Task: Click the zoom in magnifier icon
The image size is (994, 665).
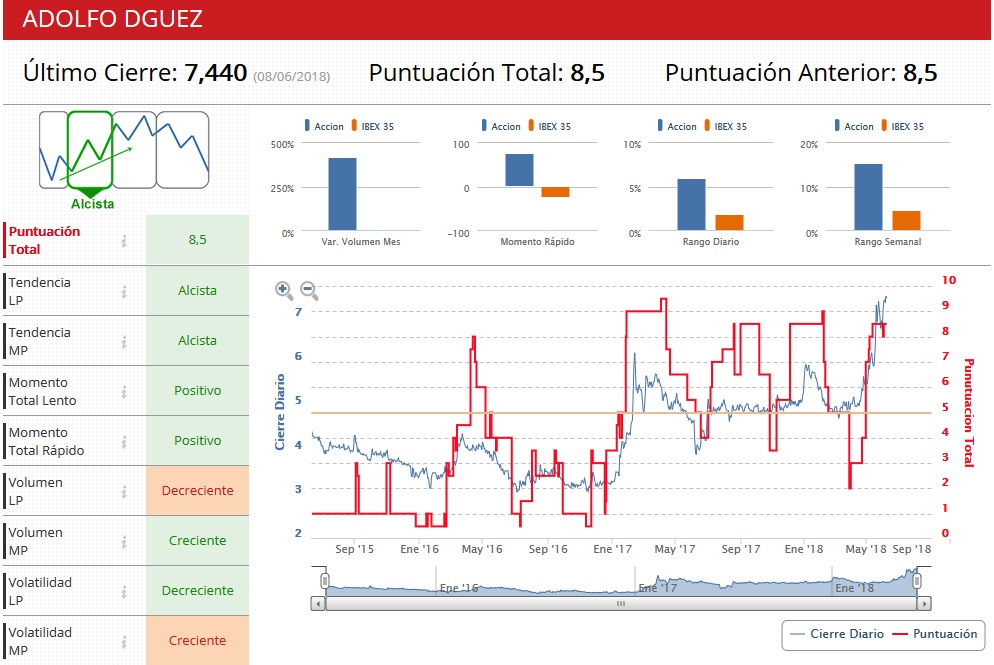Action: (x=284, y=290)
